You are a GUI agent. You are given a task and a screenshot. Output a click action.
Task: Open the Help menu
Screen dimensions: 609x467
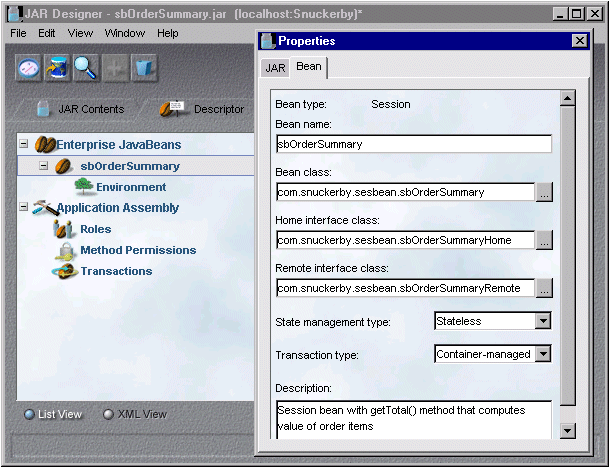tap(168, 33)
